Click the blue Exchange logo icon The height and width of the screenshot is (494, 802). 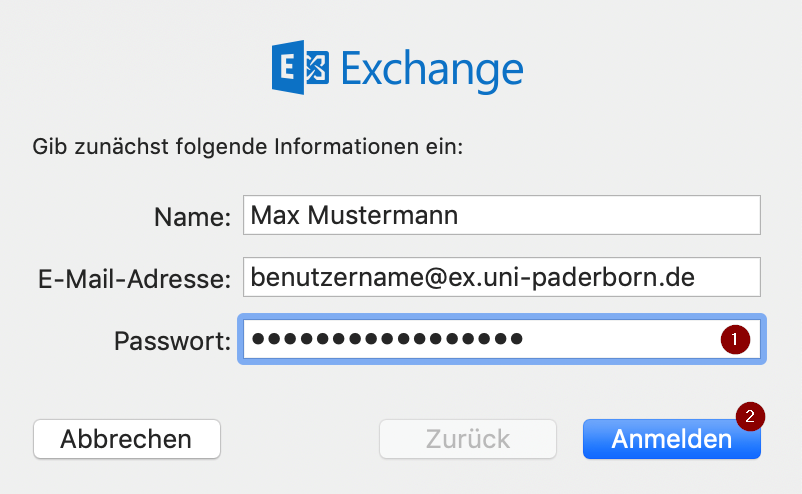tap(301, 70)
